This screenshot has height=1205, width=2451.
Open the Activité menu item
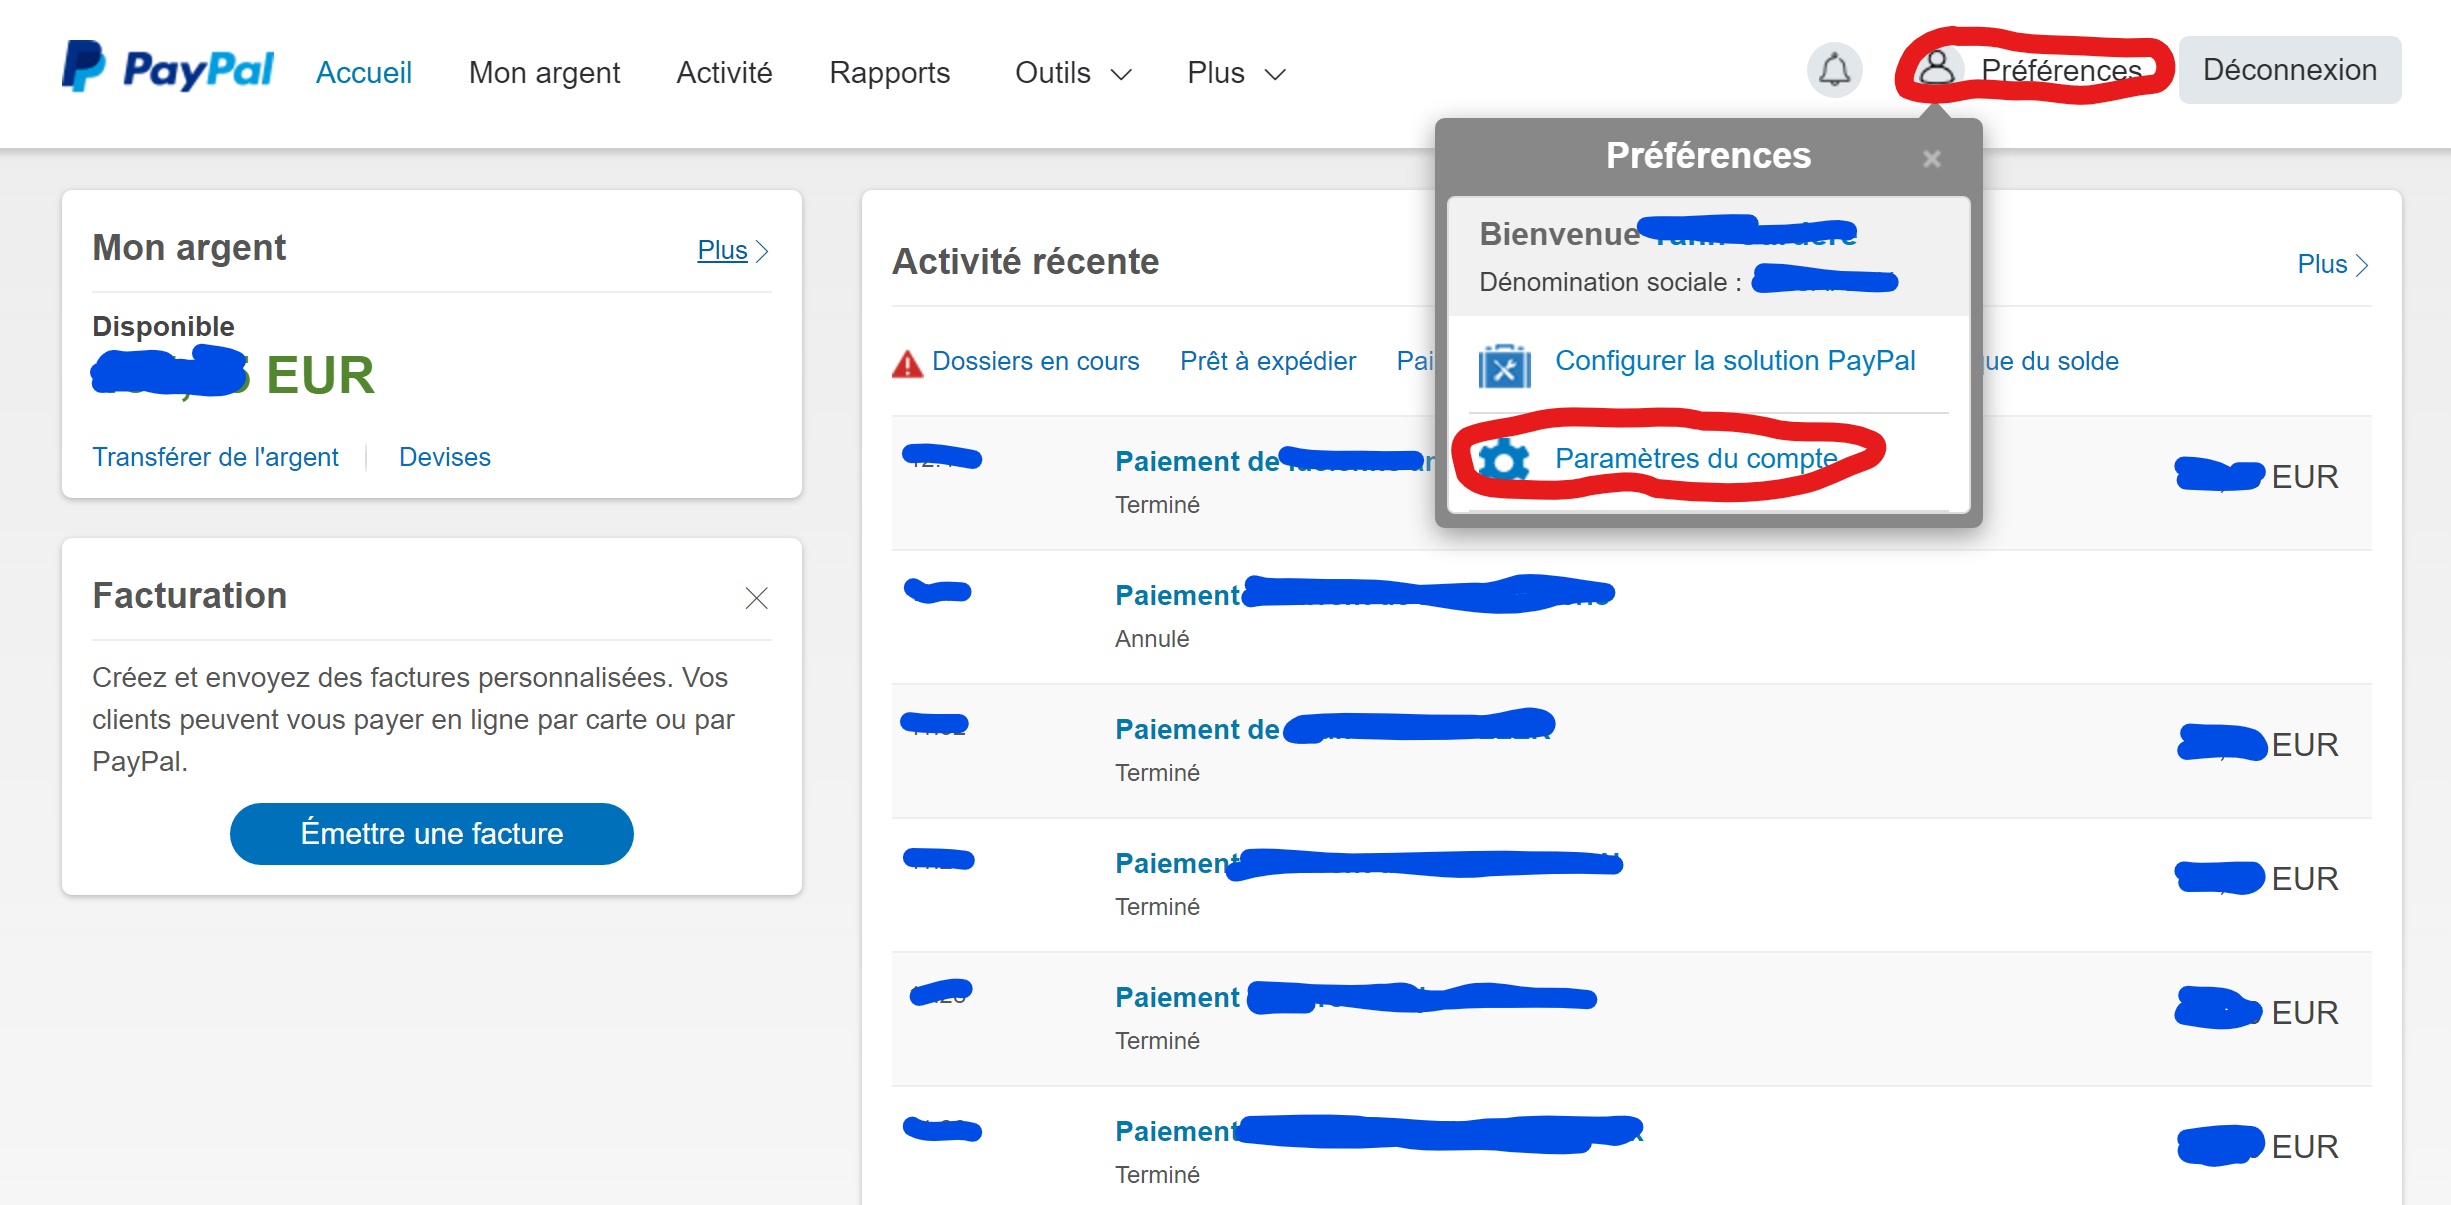[724, 73]
